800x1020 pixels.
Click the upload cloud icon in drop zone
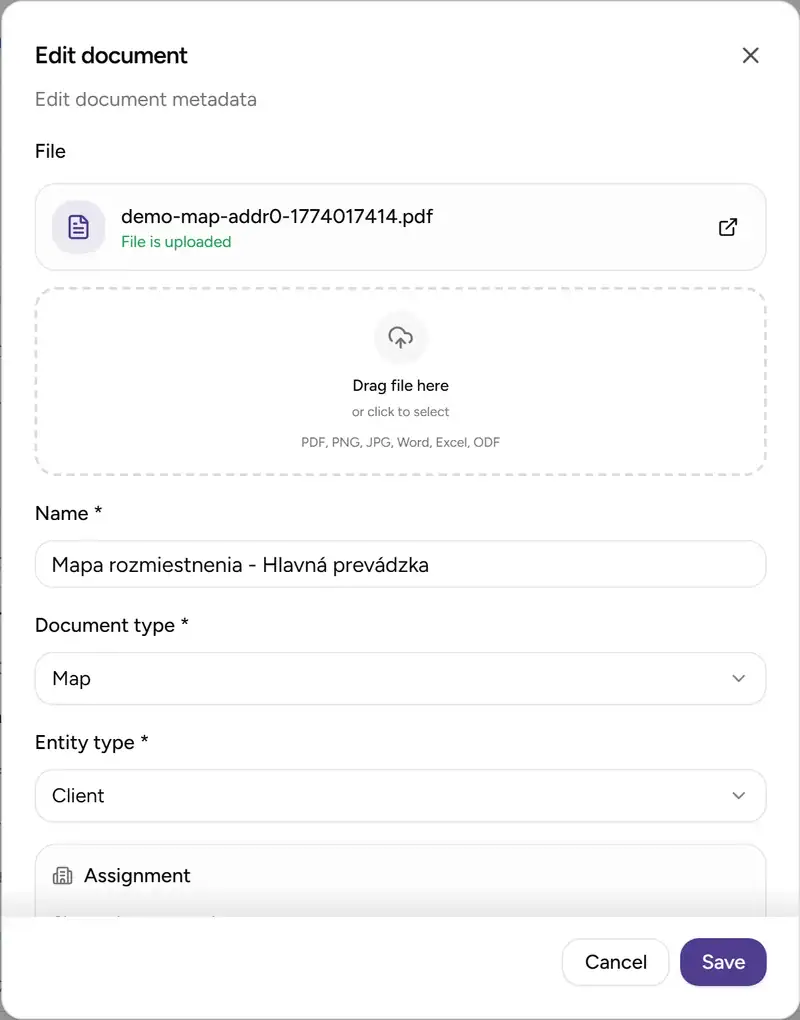pyautogui.click(x=400, y=337)
